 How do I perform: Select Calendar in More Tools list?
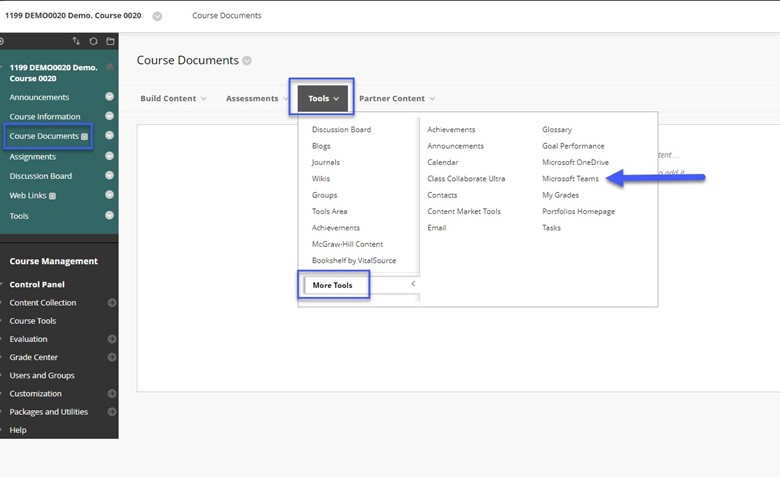tap(442, 162)
